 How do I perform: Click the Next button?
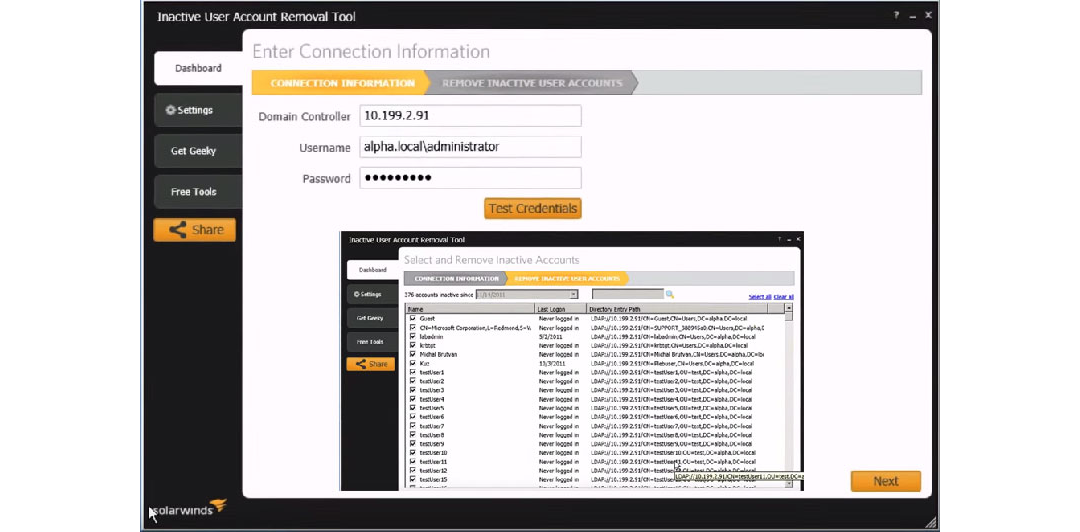click(886, 481)
